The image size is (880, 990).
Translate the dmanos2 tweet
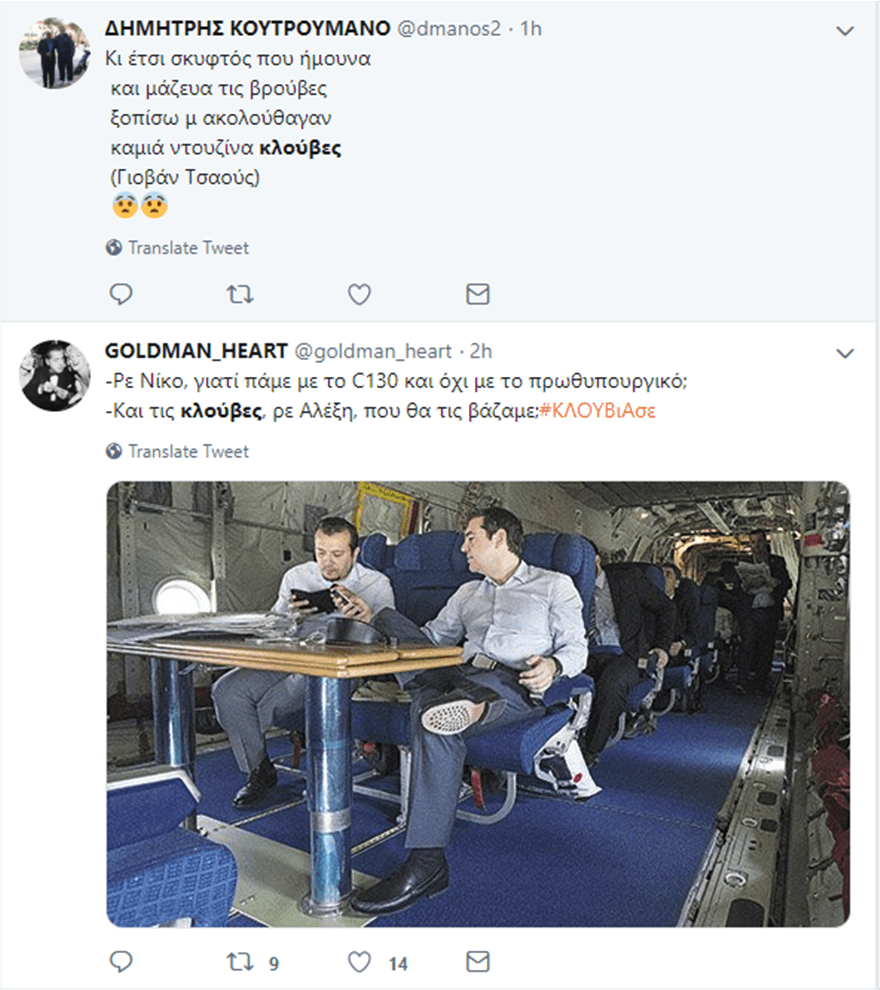tap(188, 248)
